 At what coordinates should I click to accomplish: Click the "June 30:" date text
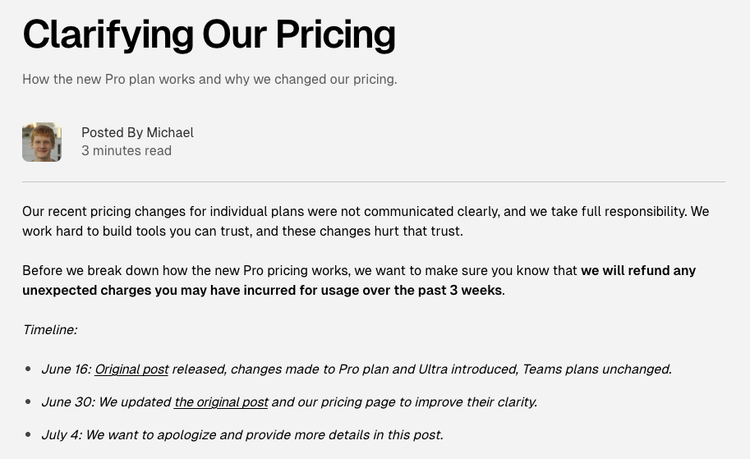tap(66, 402)
